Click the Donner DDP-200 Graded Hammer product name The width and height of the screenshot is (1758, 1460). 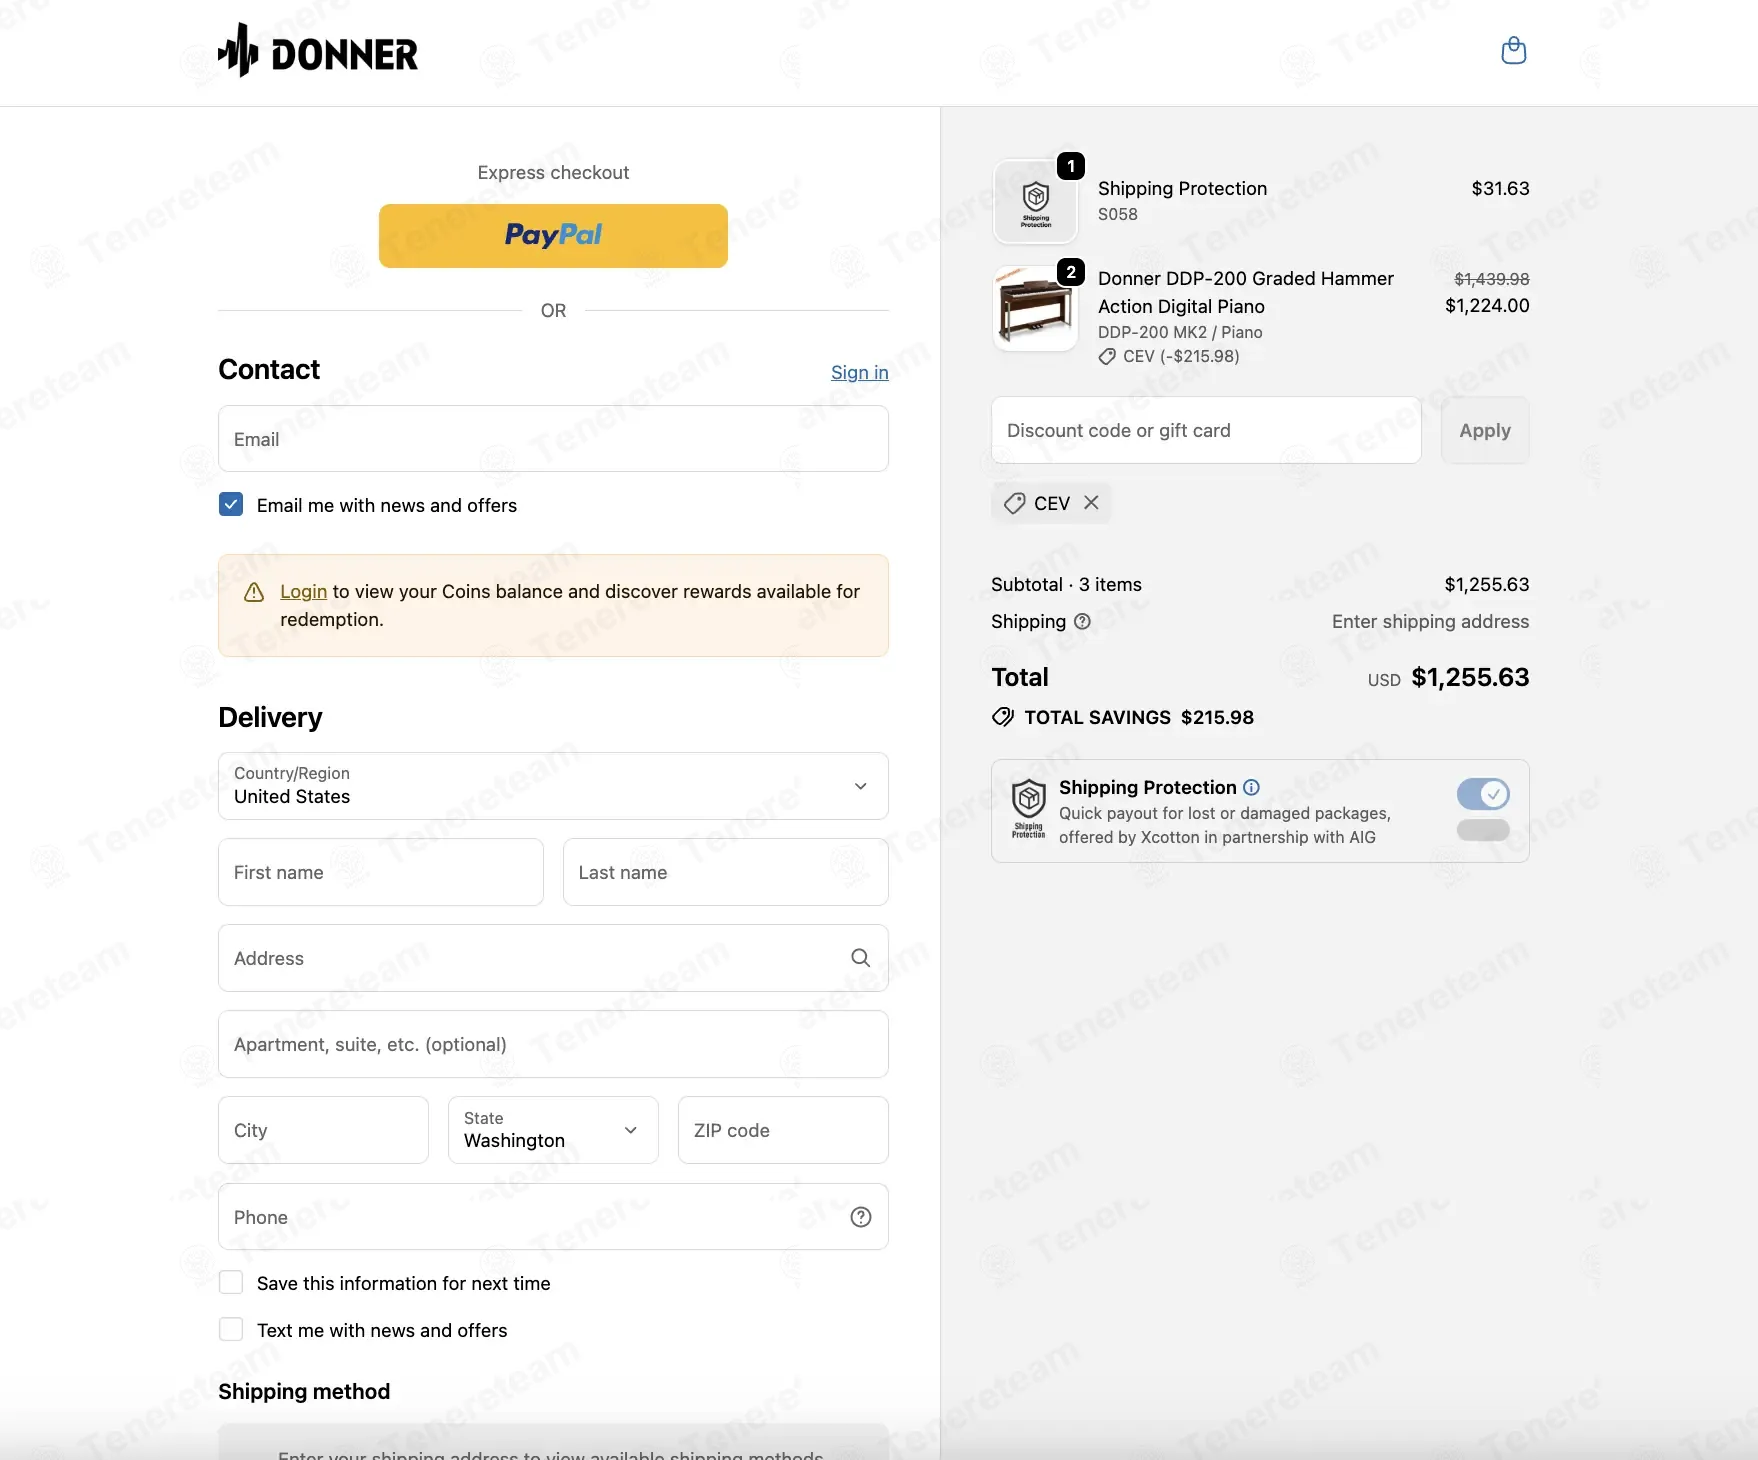coord(1246,292)
